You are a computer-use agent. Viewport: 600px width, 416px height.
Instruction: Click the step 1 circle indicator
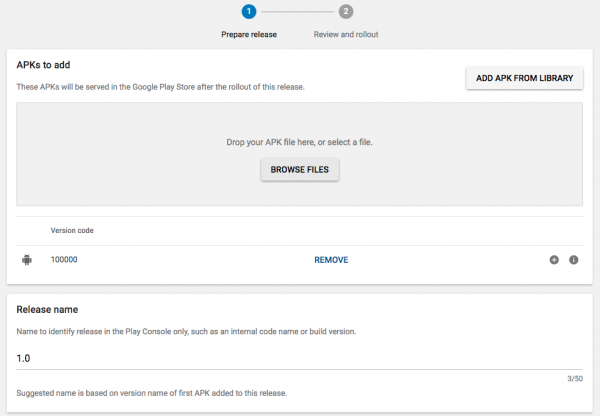click(249, 12)
